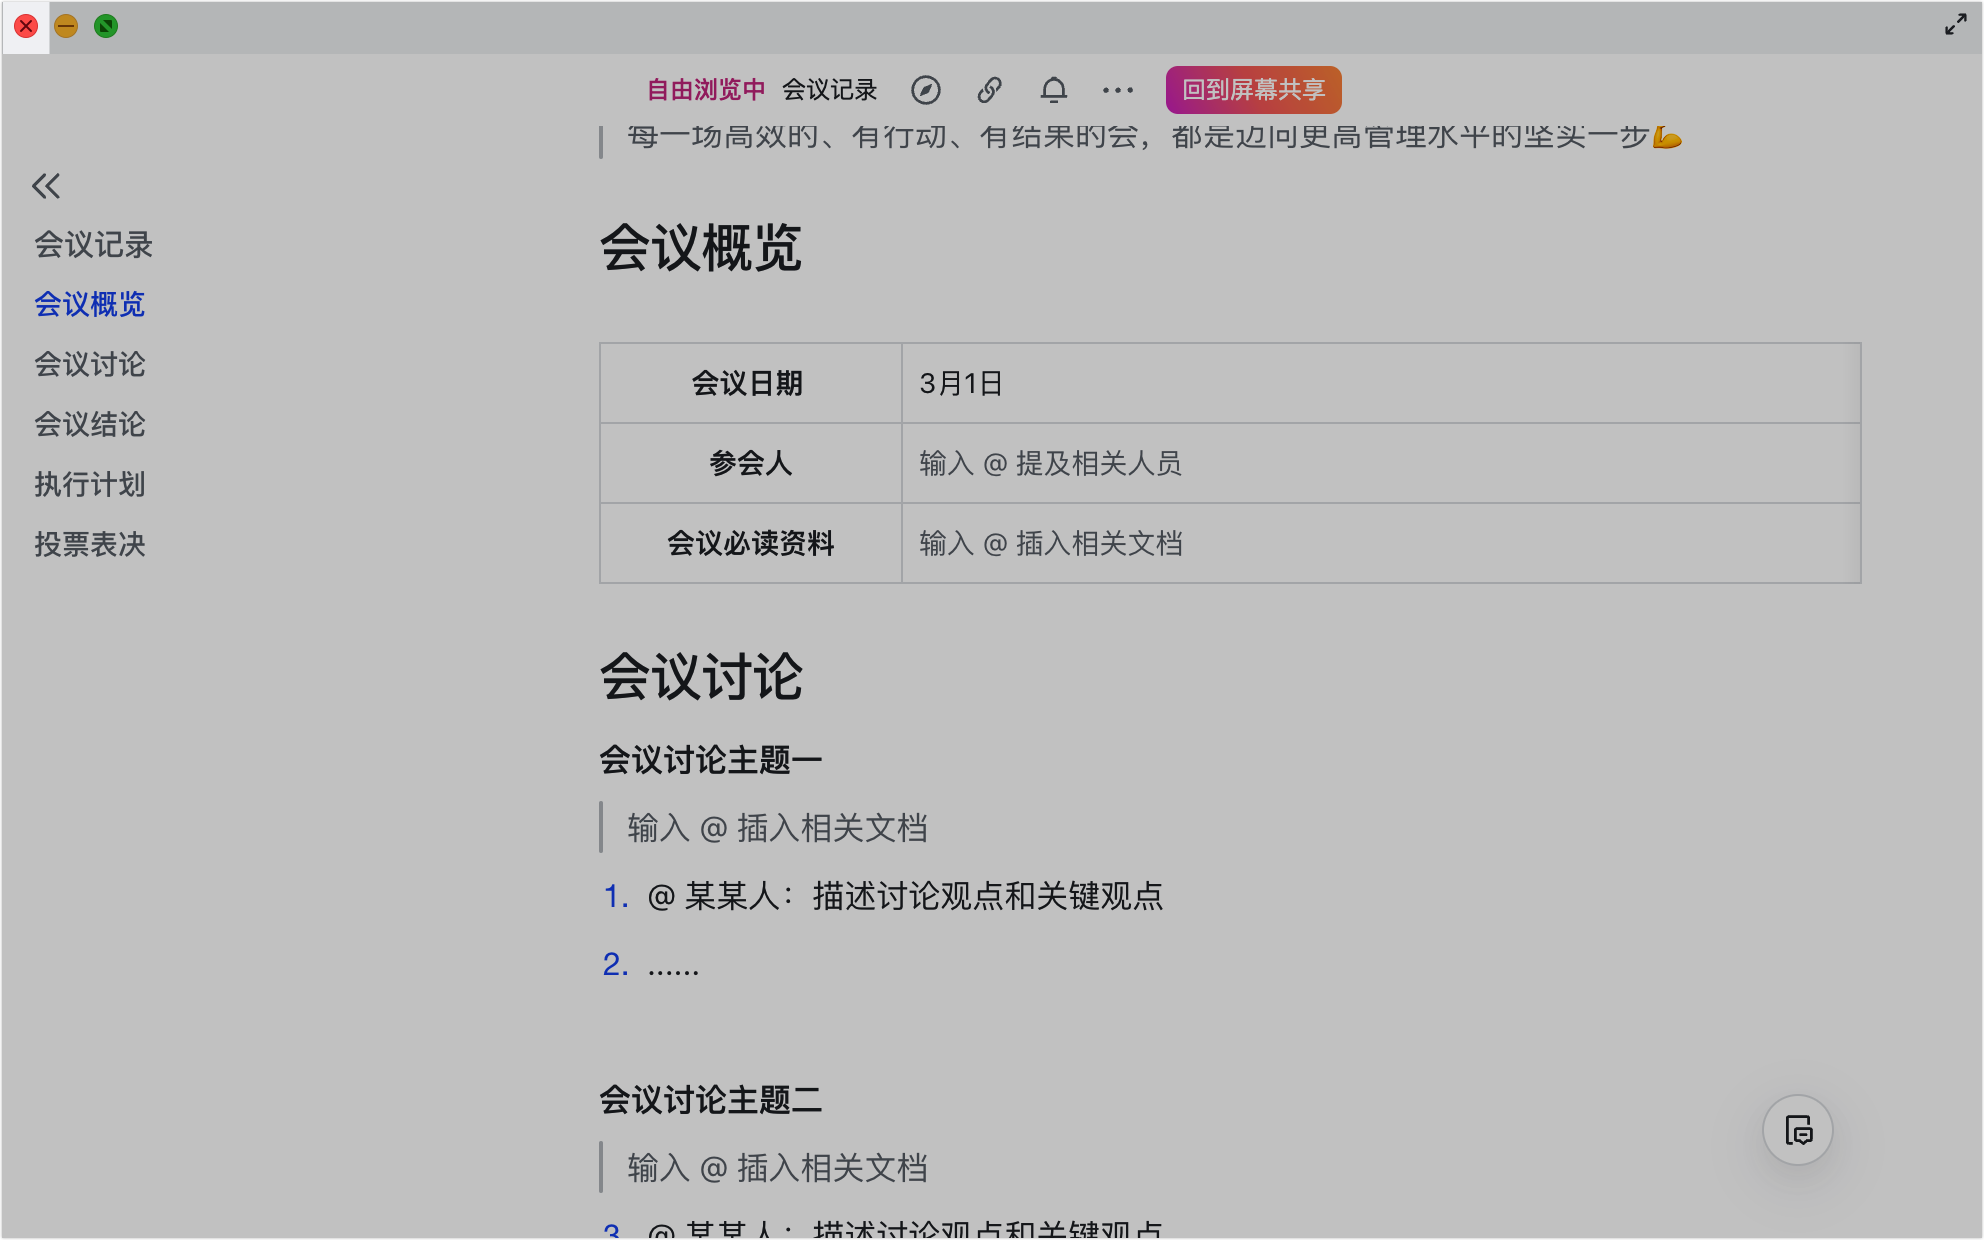
Task: Click the 参会人 mention placeholder field
Action: [x=1381, y=463]
